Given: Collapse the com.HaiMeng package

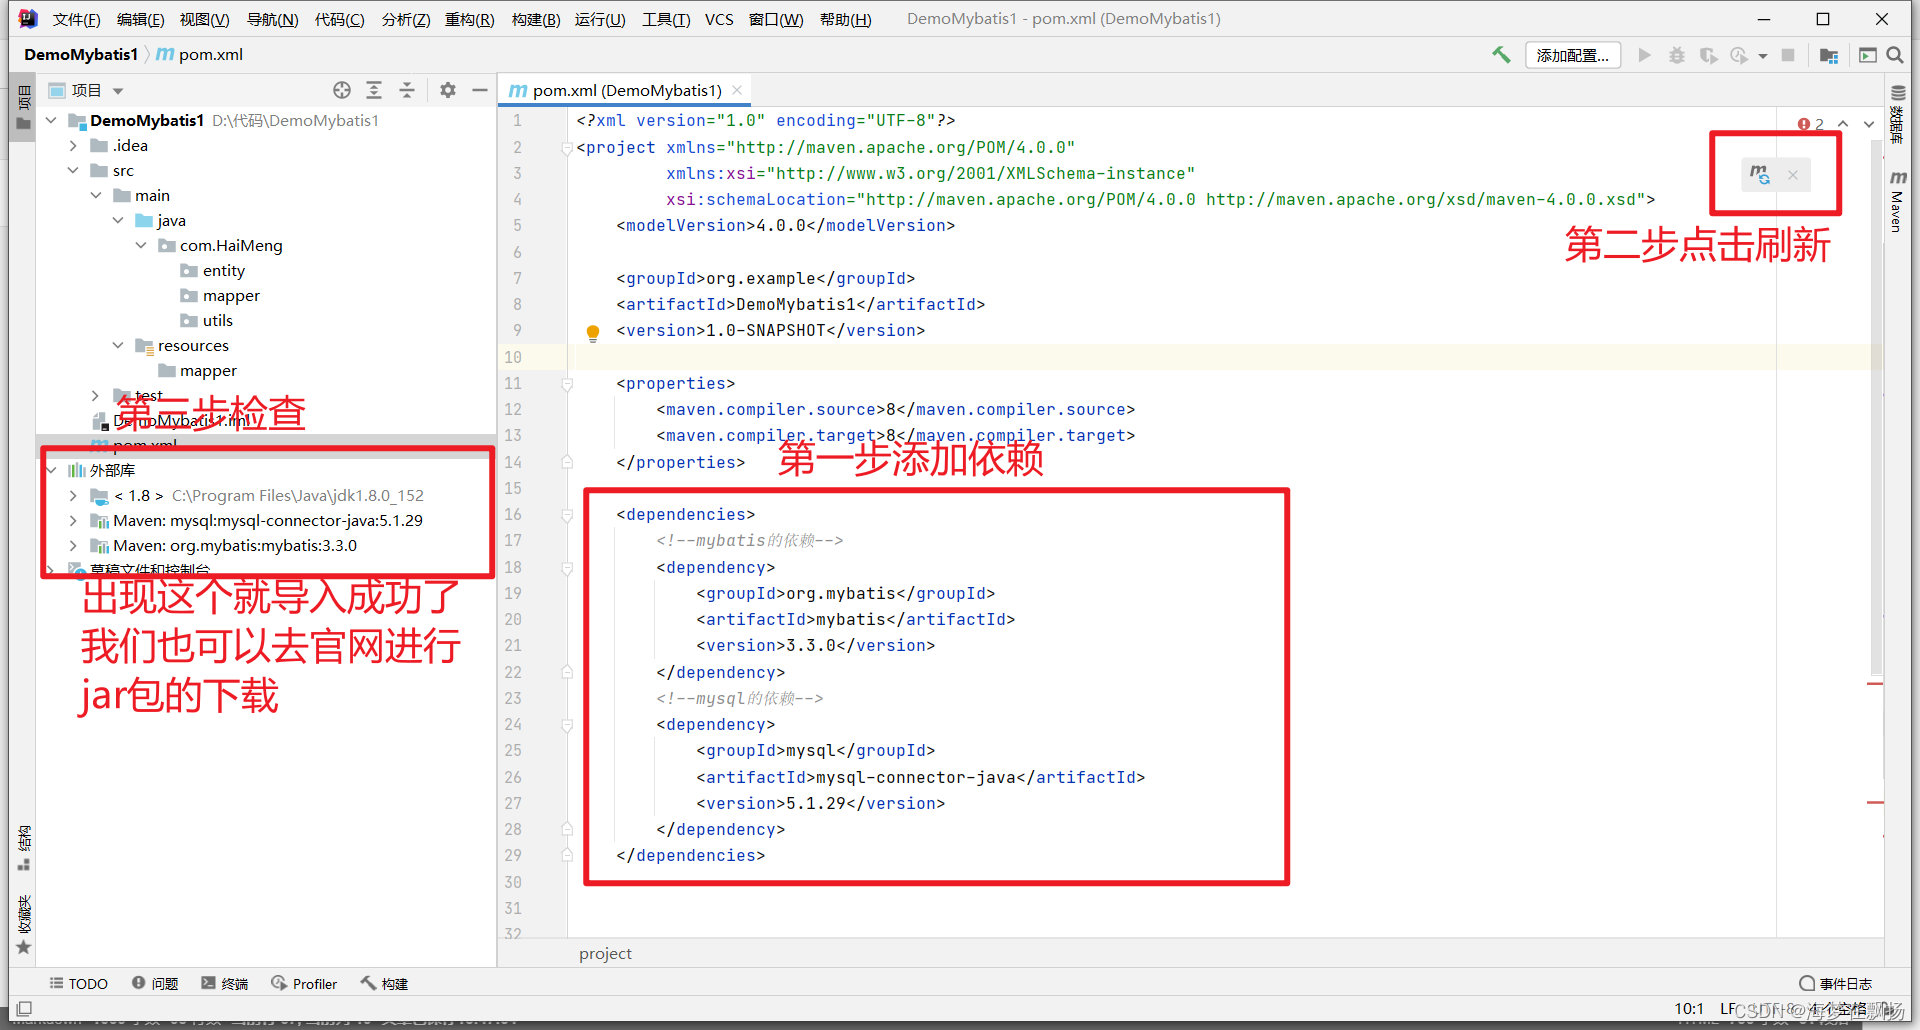Looking at the screenshot, I should (x=141, y=245).
